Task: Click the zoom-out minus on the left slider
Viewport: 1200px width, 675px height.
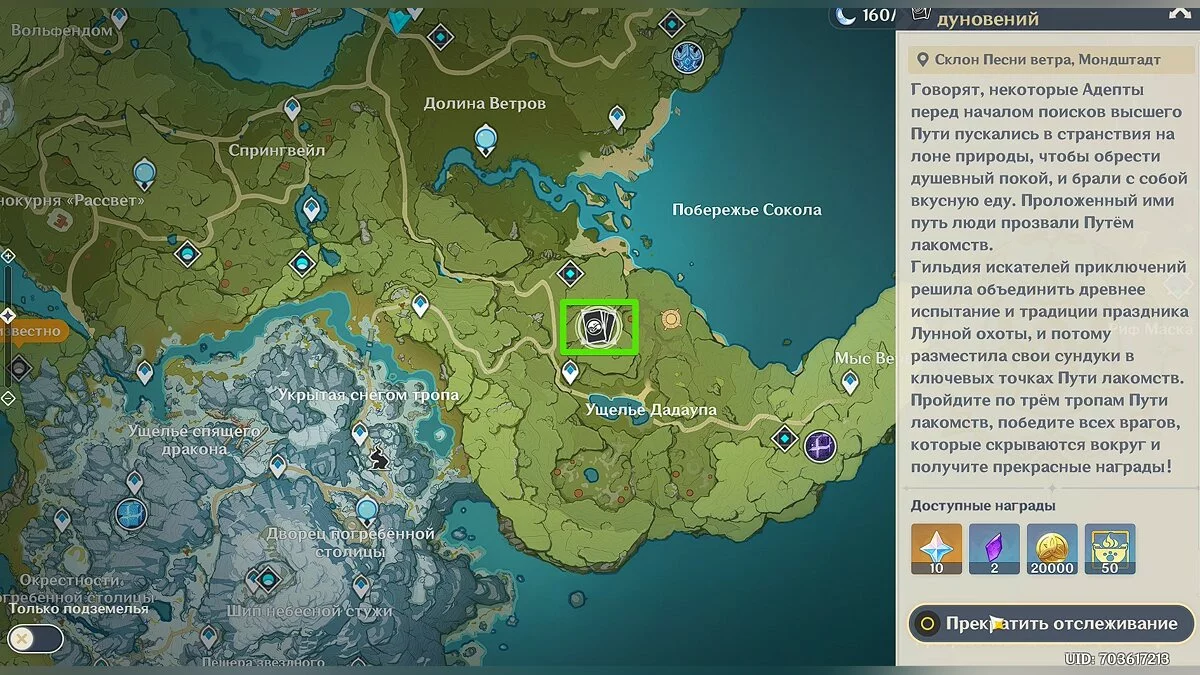Action: [8, 398]
